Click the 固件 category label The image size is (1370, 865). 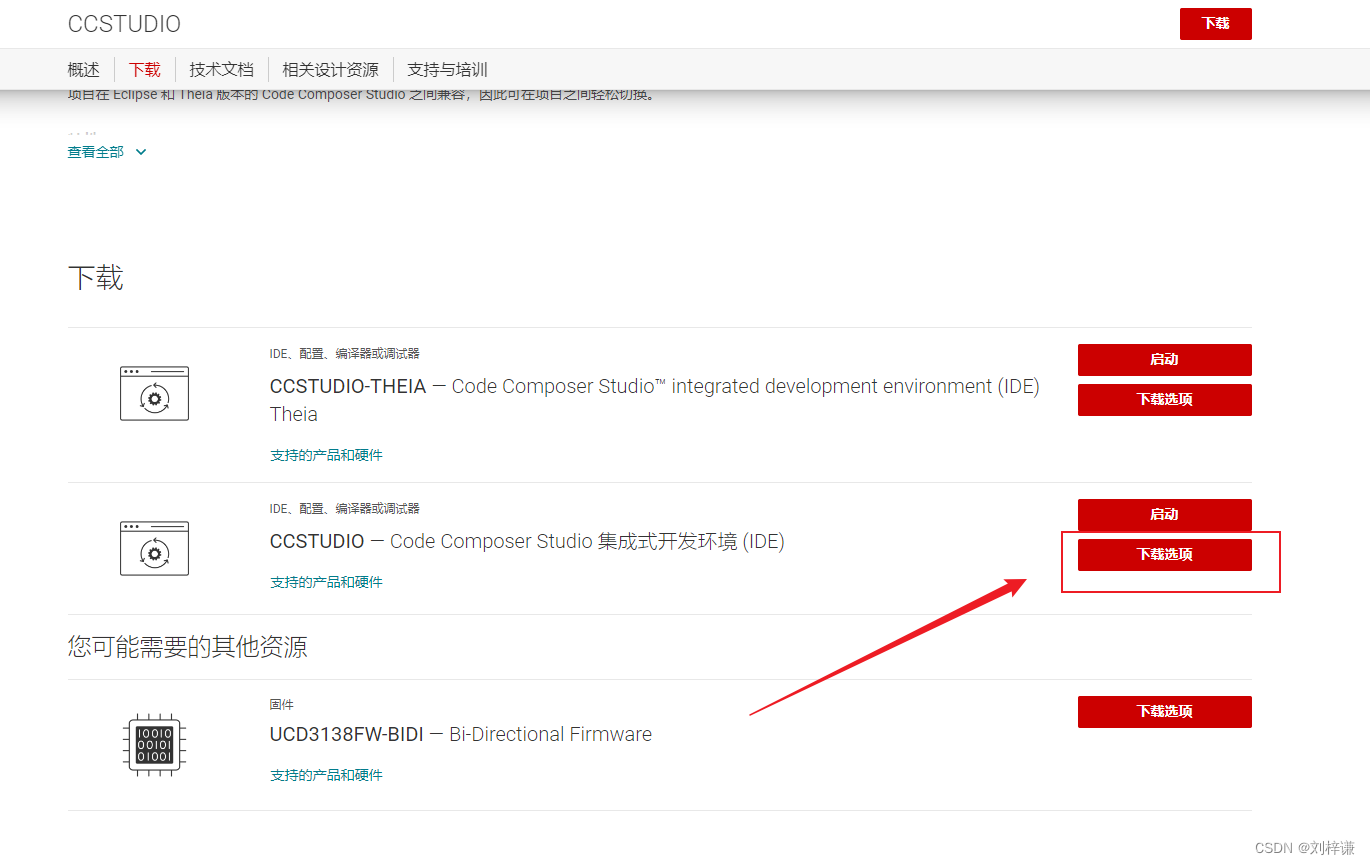pyautogui.click(x=282, y=705)
